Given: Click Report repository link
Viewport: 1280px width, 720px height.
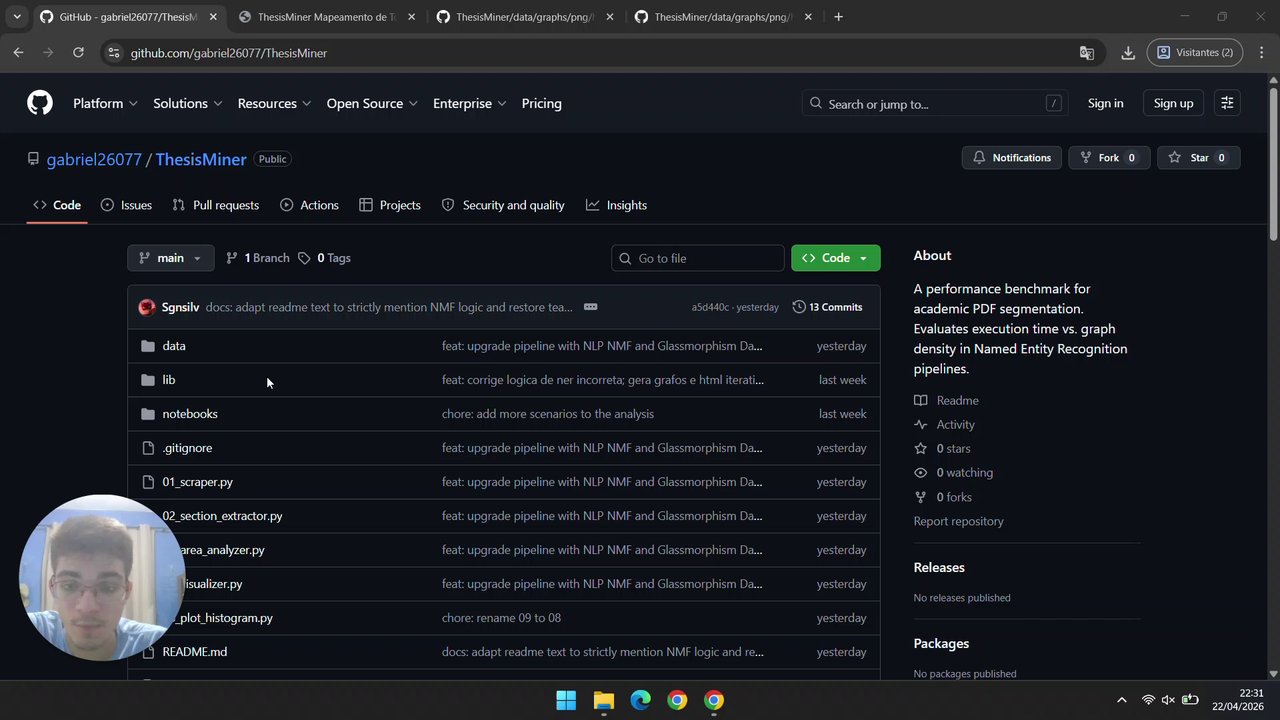Looking at the screenshot, I should pyautogui.click(x=958, y=521).
